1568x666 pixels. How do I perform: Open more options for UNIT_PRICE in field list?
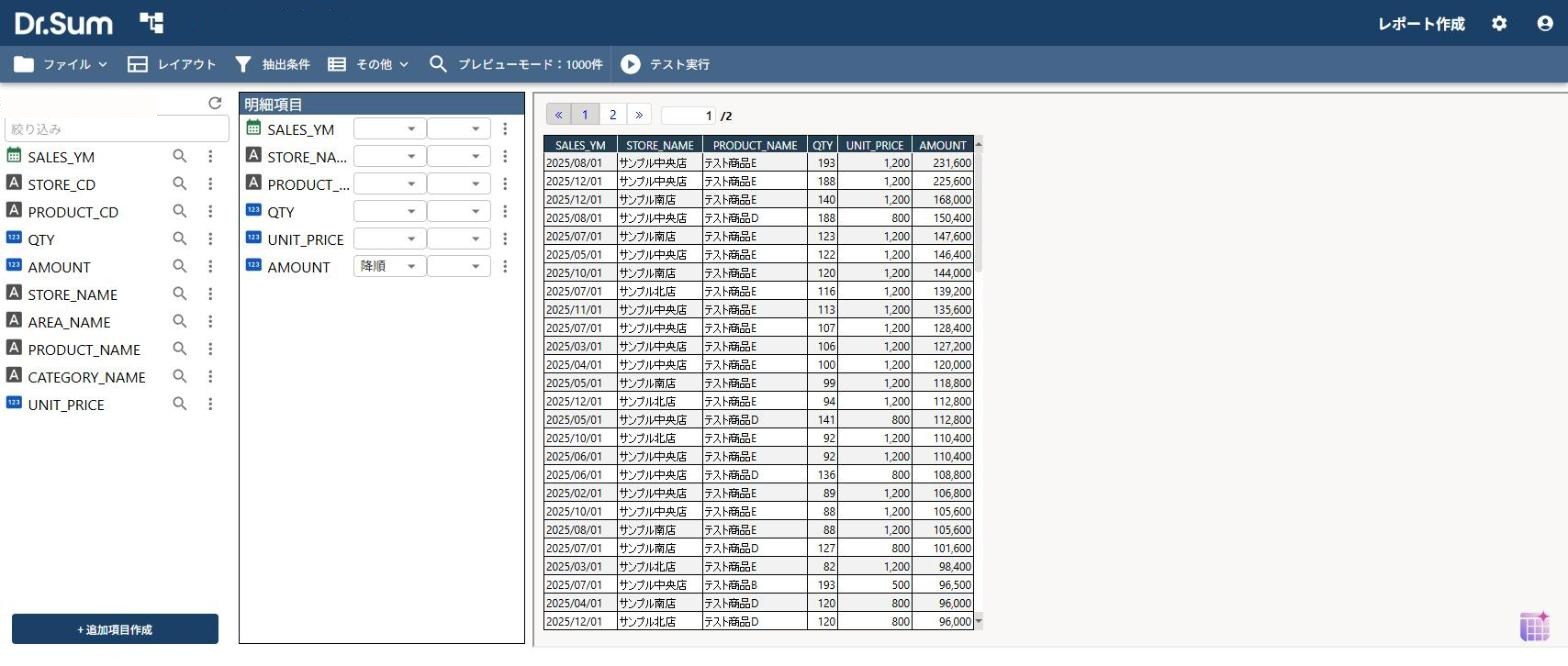coord(210,404)
